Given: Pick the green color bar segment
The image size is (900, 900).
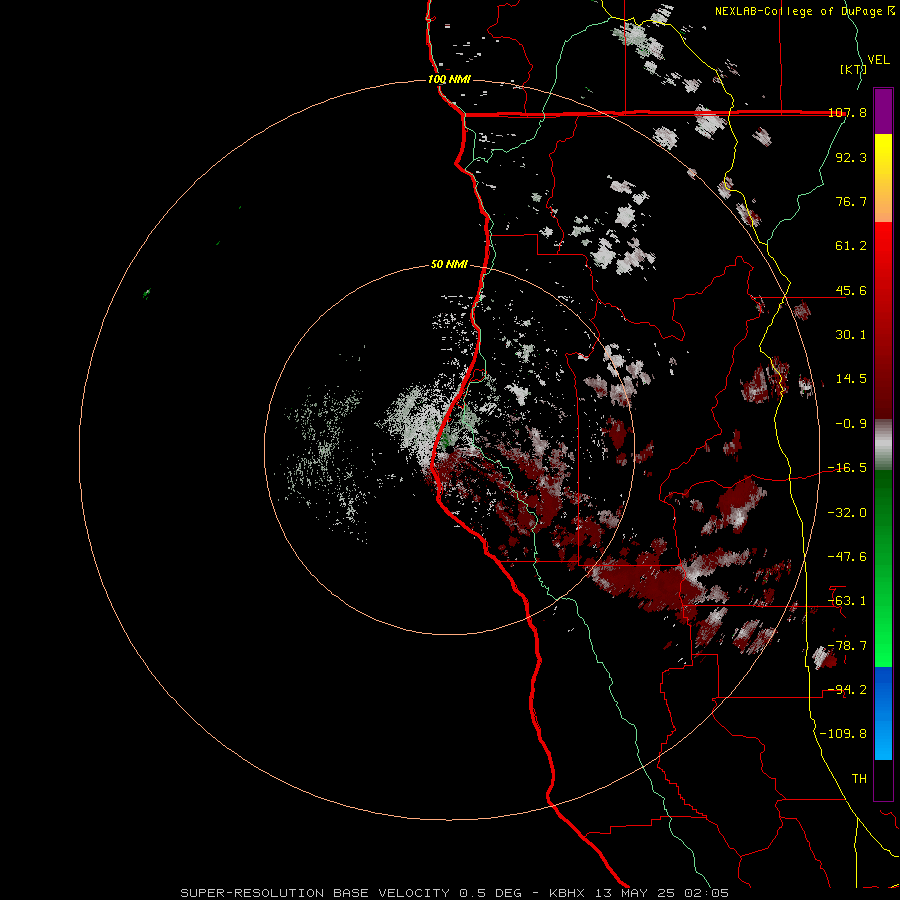Looking at the screenshot, I should [883, 568].
